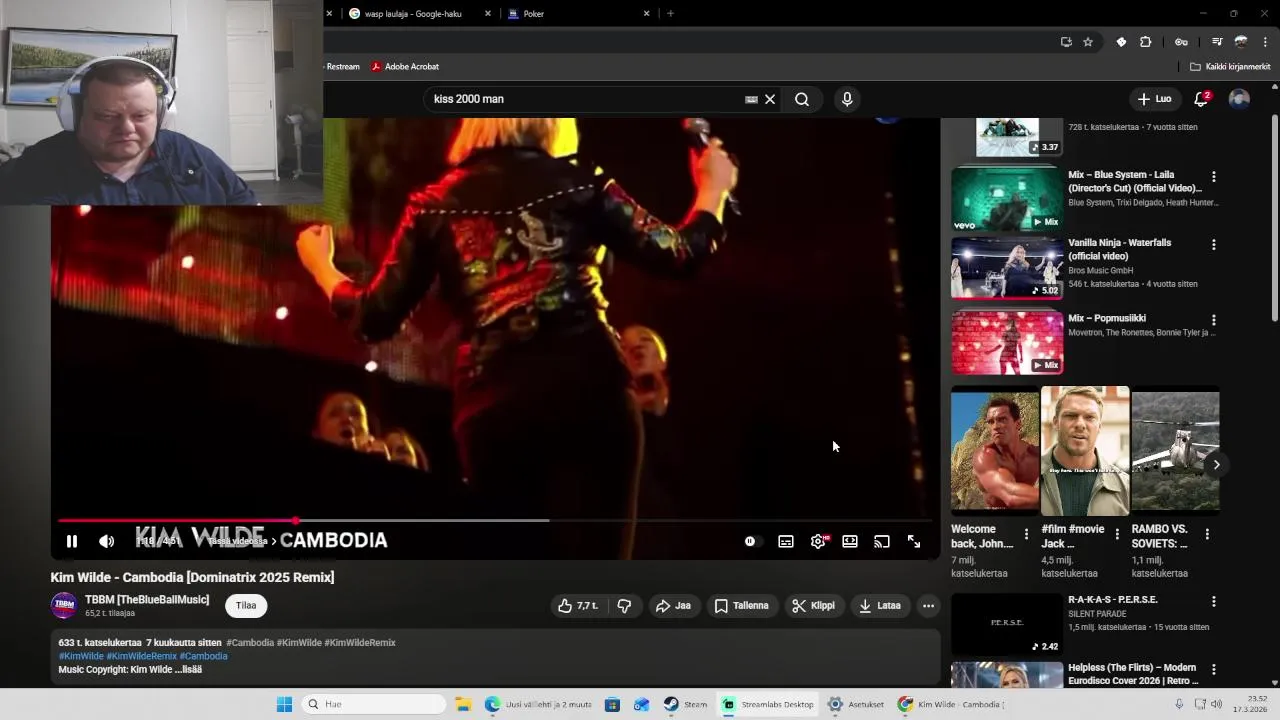Open the #KimWildeRemix hashtag link
1280x720 pixels.
coord(141,656)
